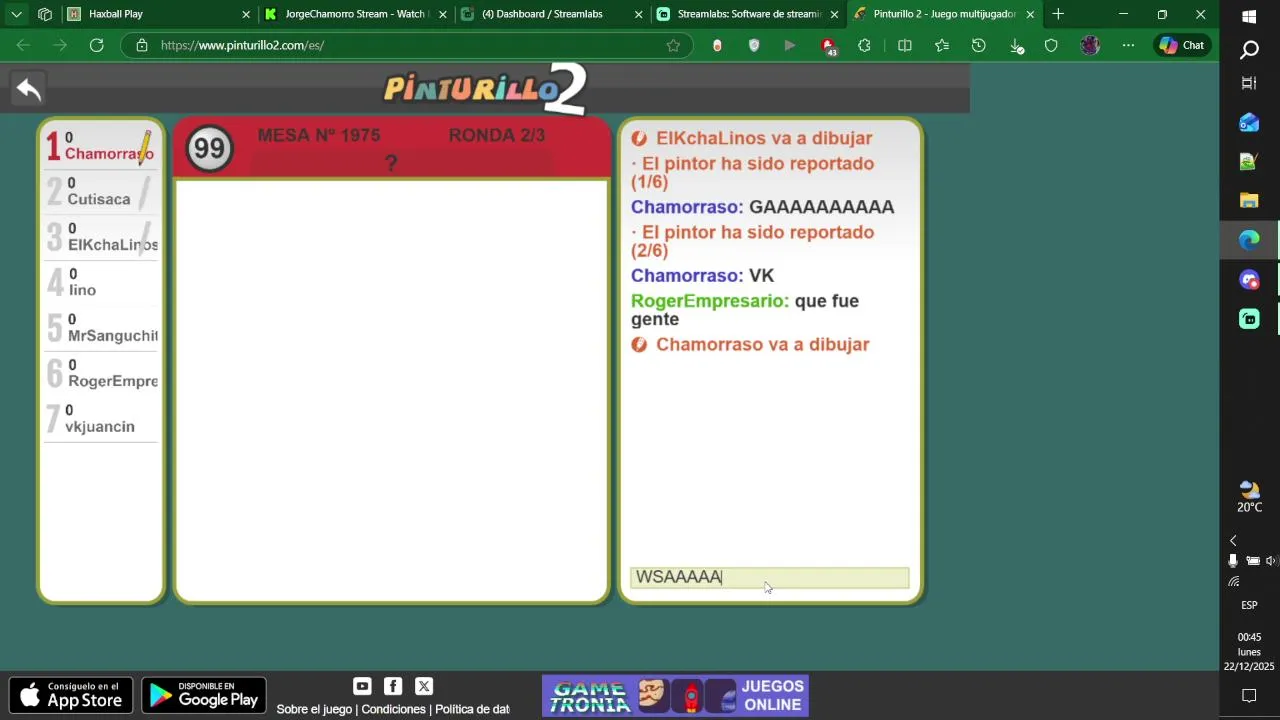Click the Gametronia Juegos Online banner
The height and width of the screenshot is (720, 1280).
click(x=675, y=696)
